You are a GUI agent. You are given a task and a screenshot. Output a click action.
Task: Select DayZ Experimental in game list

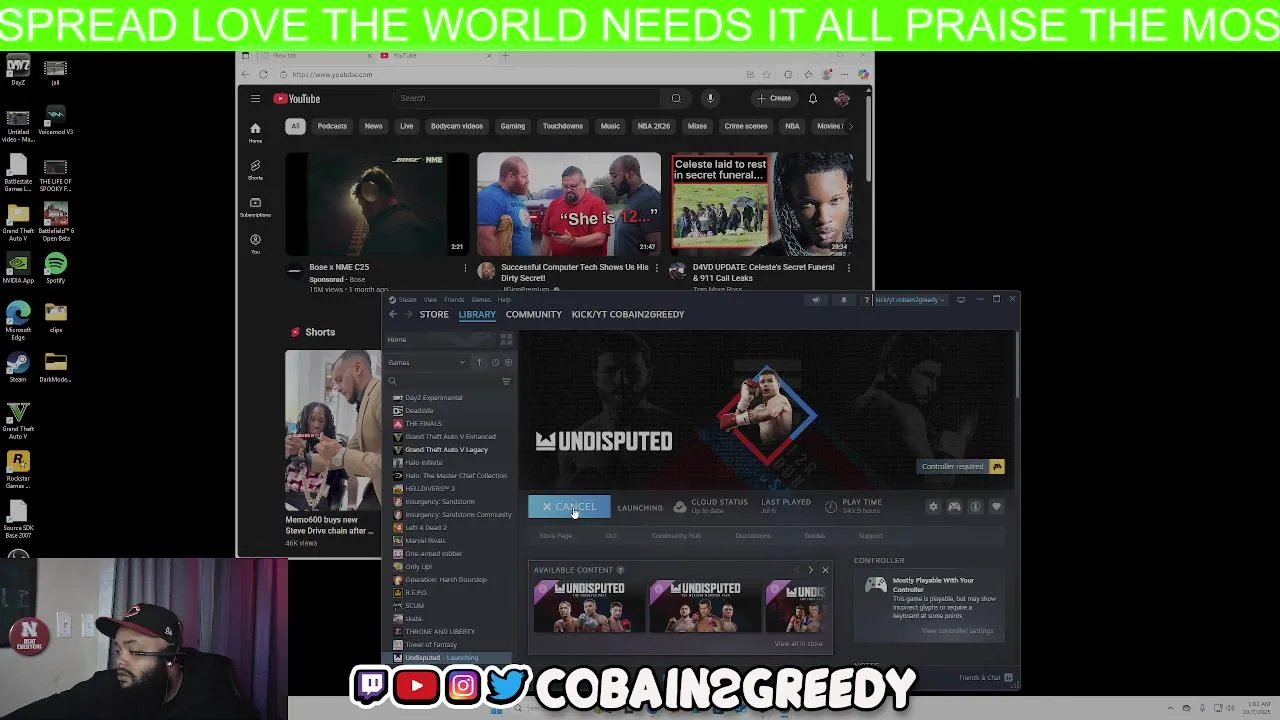[433, 398]
